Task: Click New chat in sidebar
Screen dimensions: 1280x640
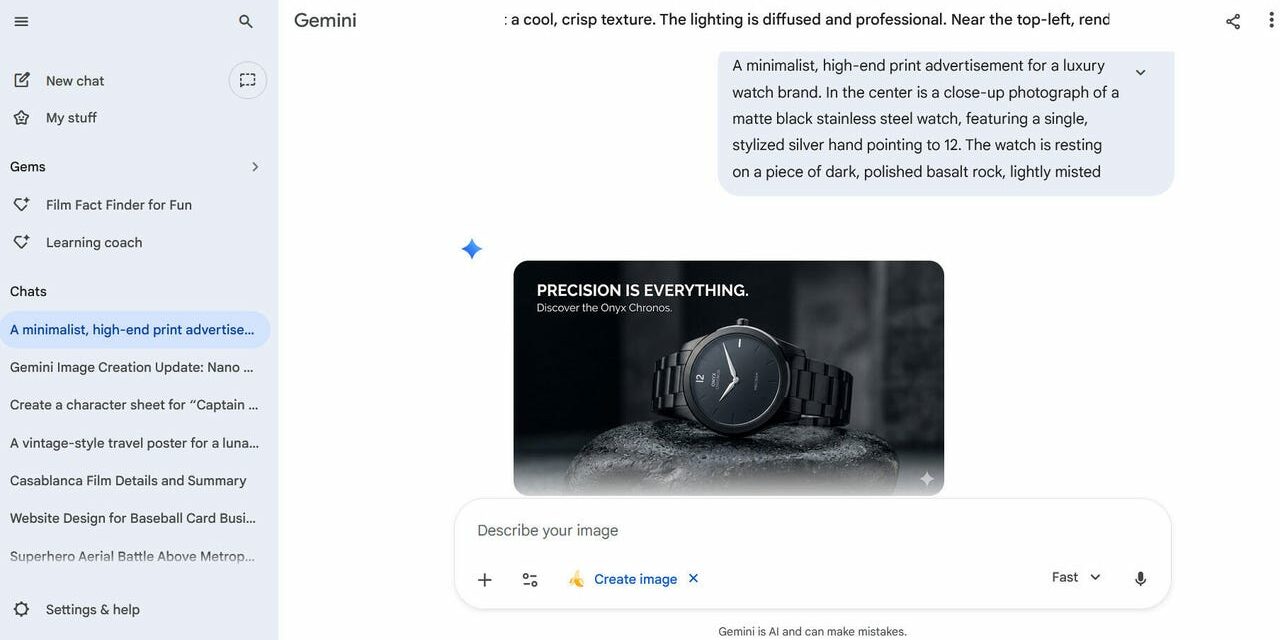Action: tap(75, 81)
